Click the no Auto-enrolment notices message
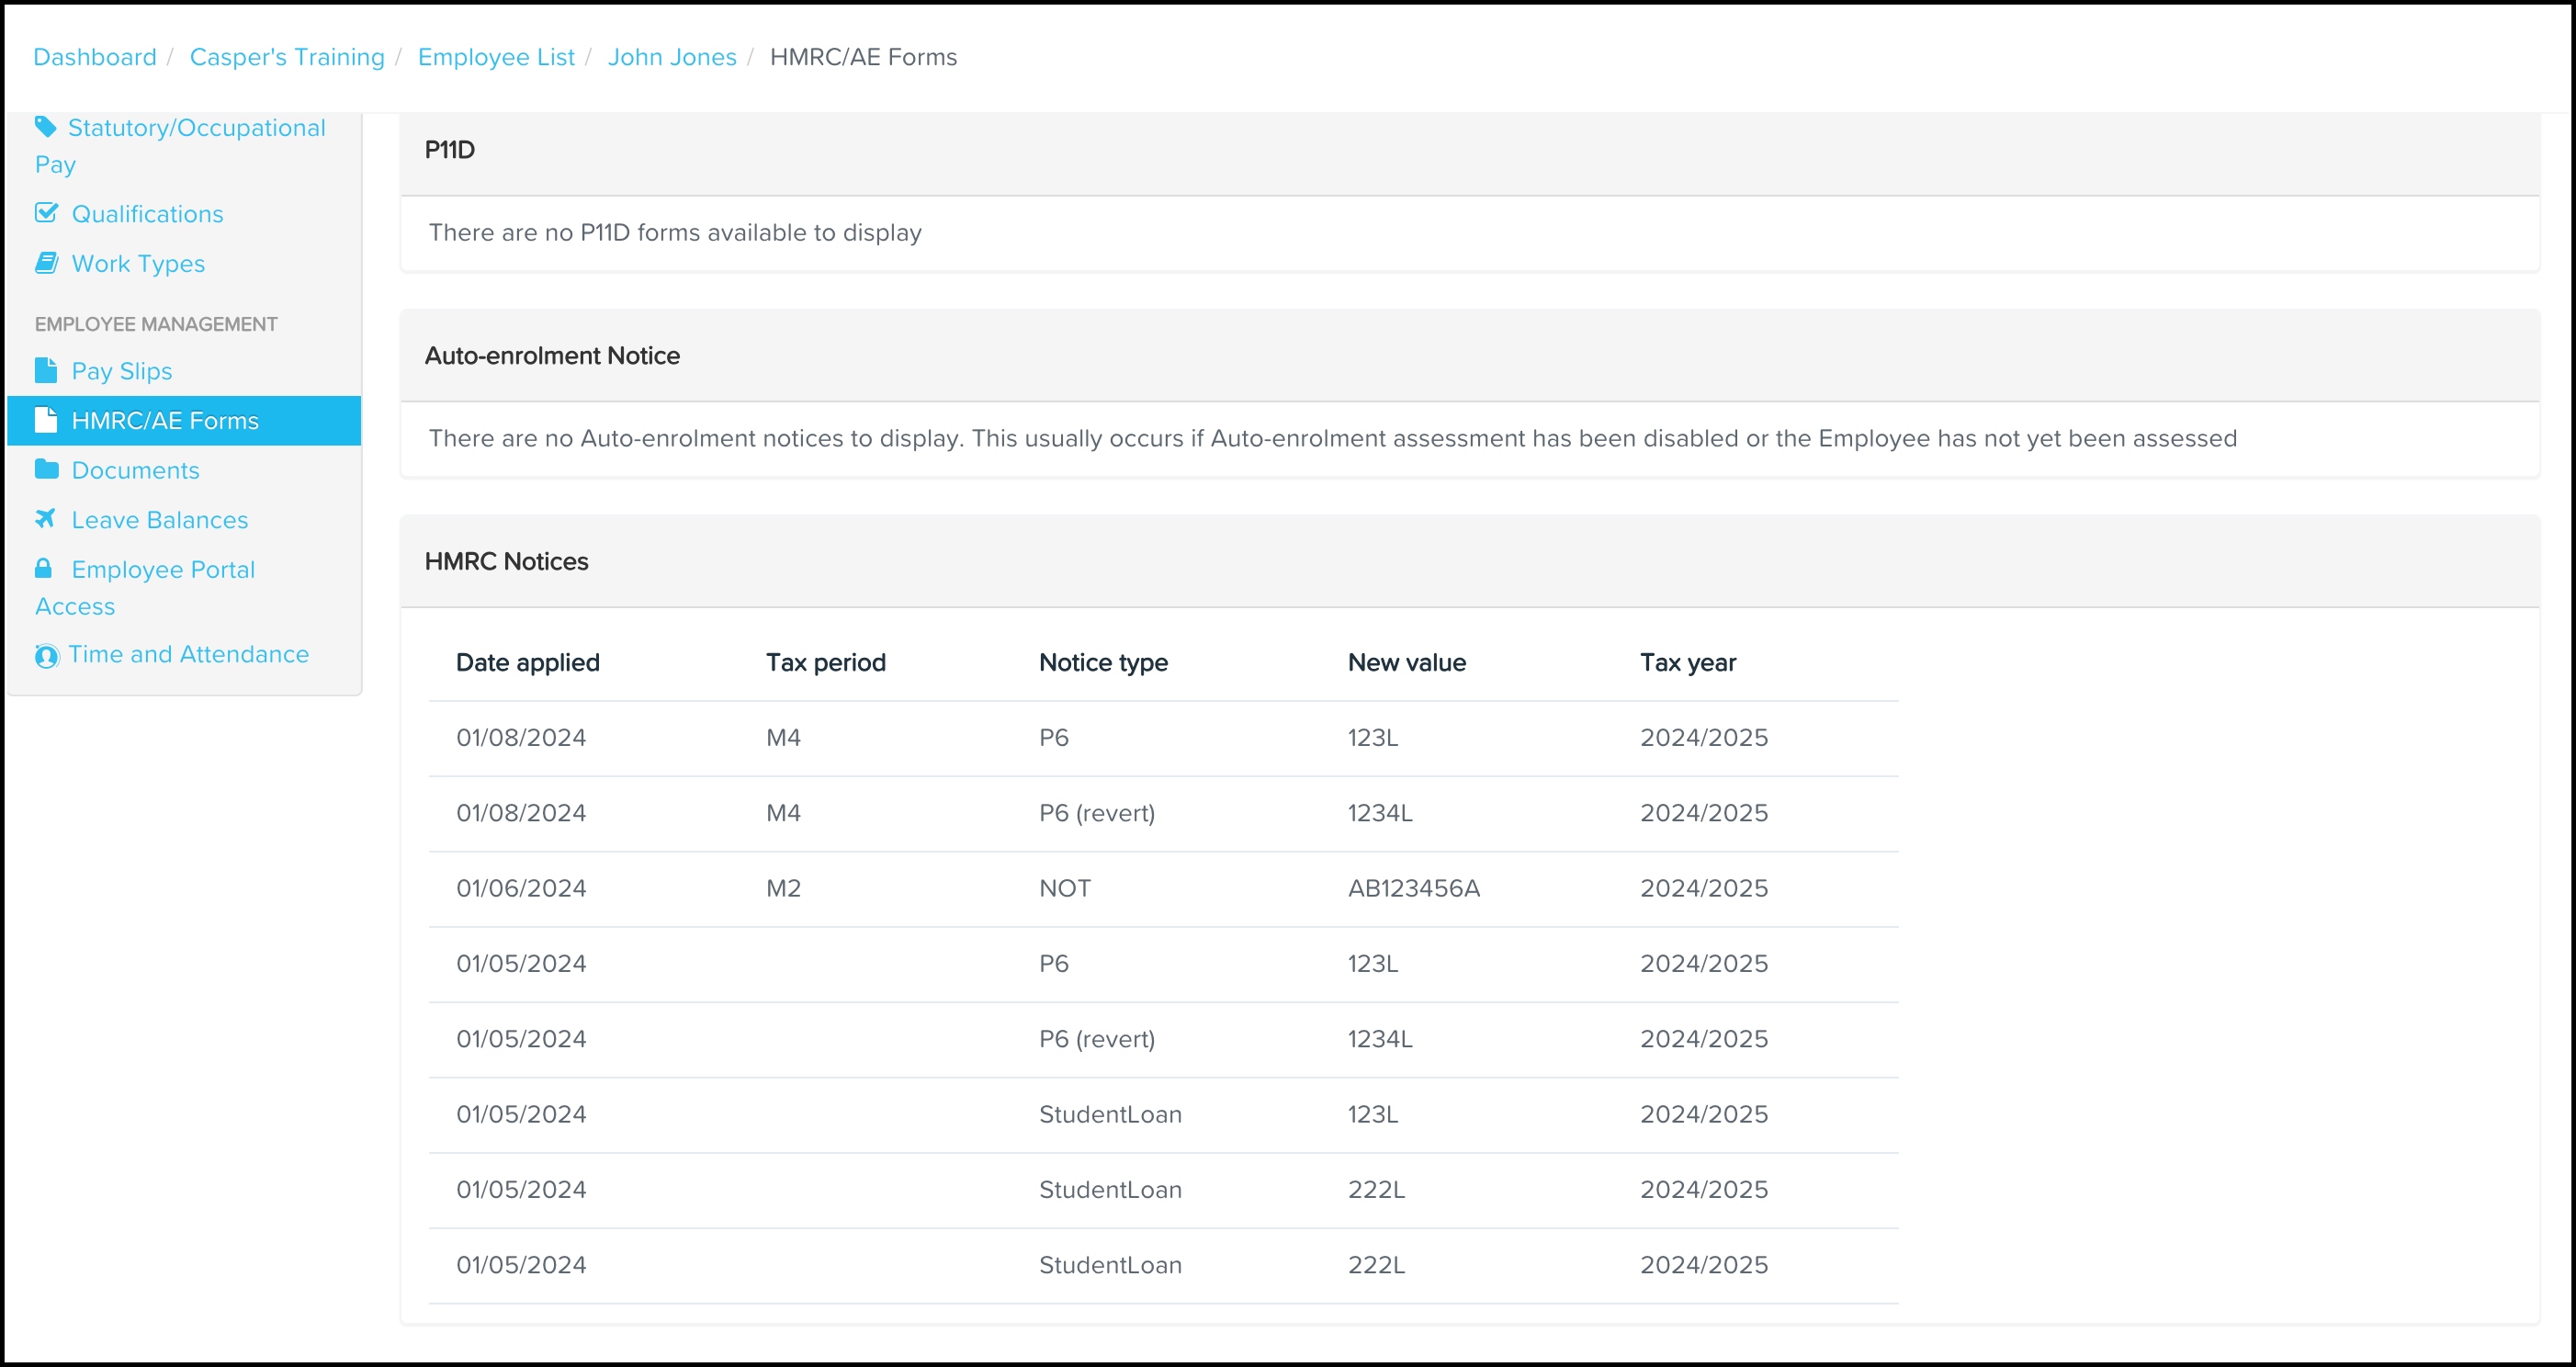The width and height of the screenshot is (2576, 1367). pos(1333,438)
